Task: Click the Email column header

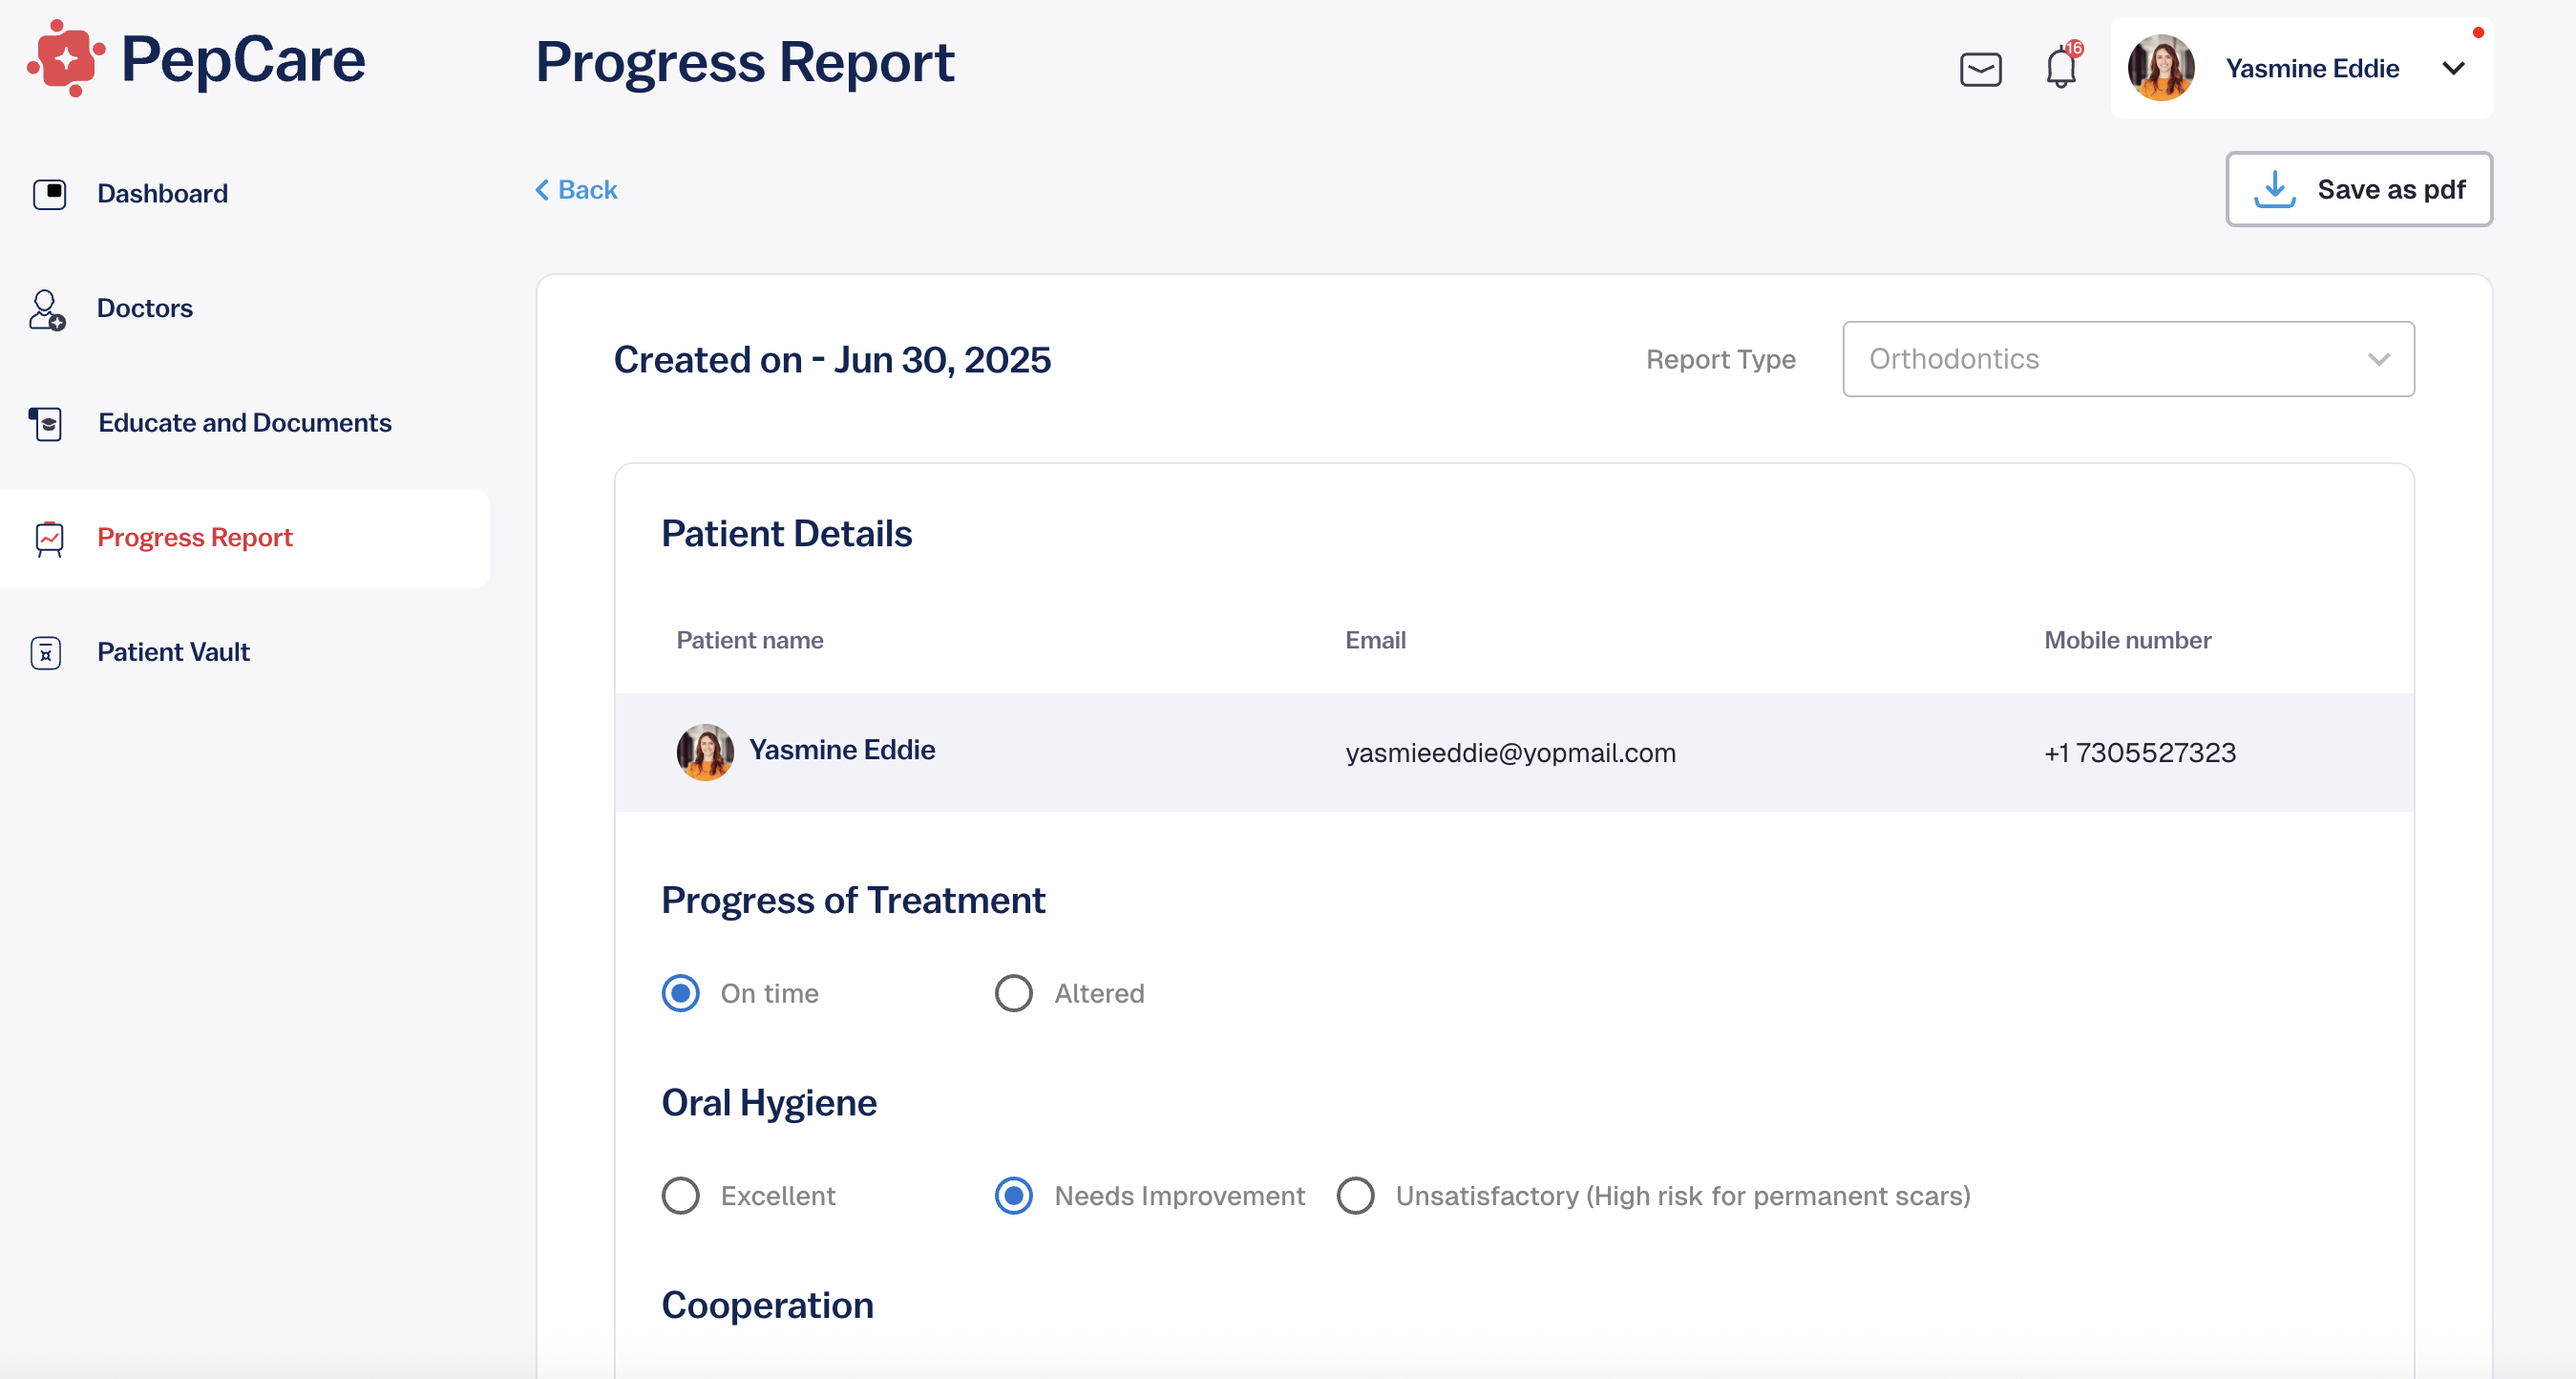Action: point(1375,640)
